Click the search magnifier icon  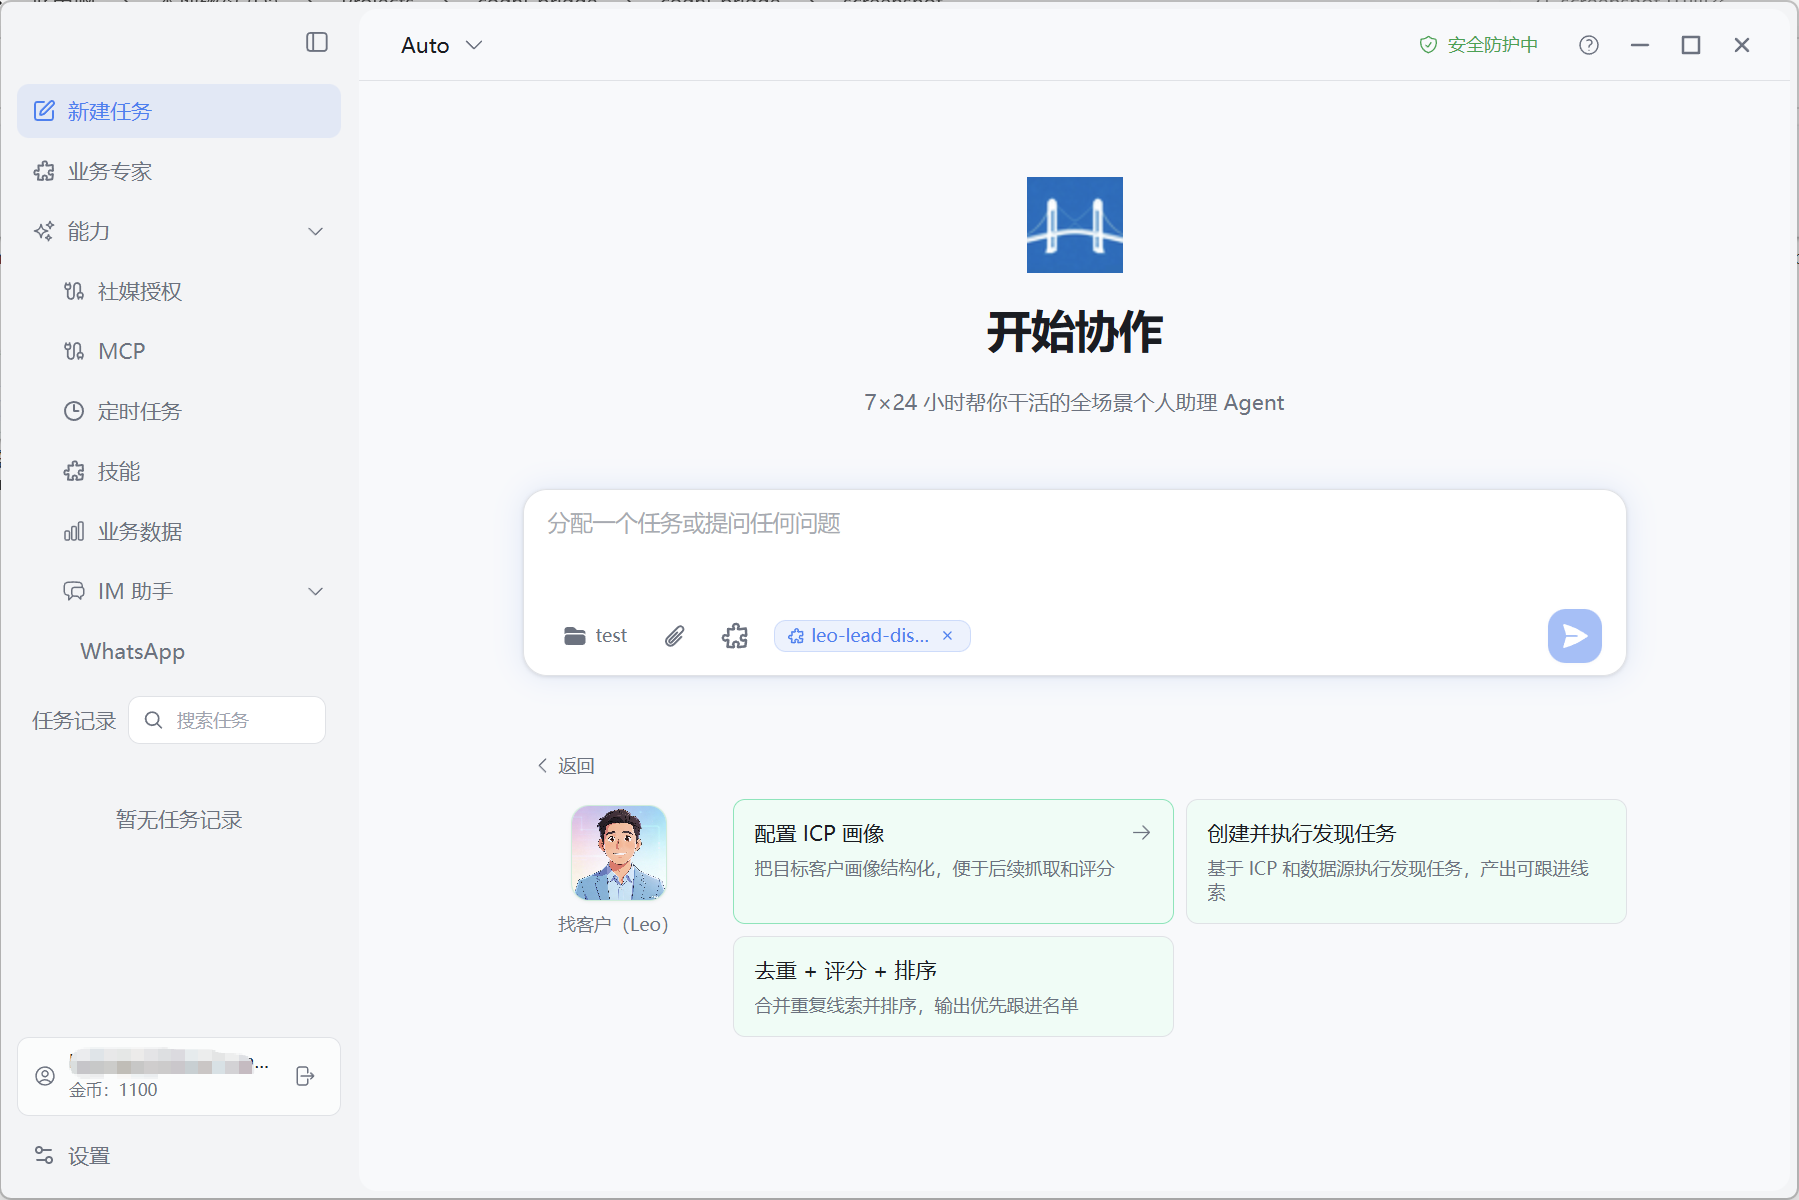pyautogui.click(x=153, y=720)
